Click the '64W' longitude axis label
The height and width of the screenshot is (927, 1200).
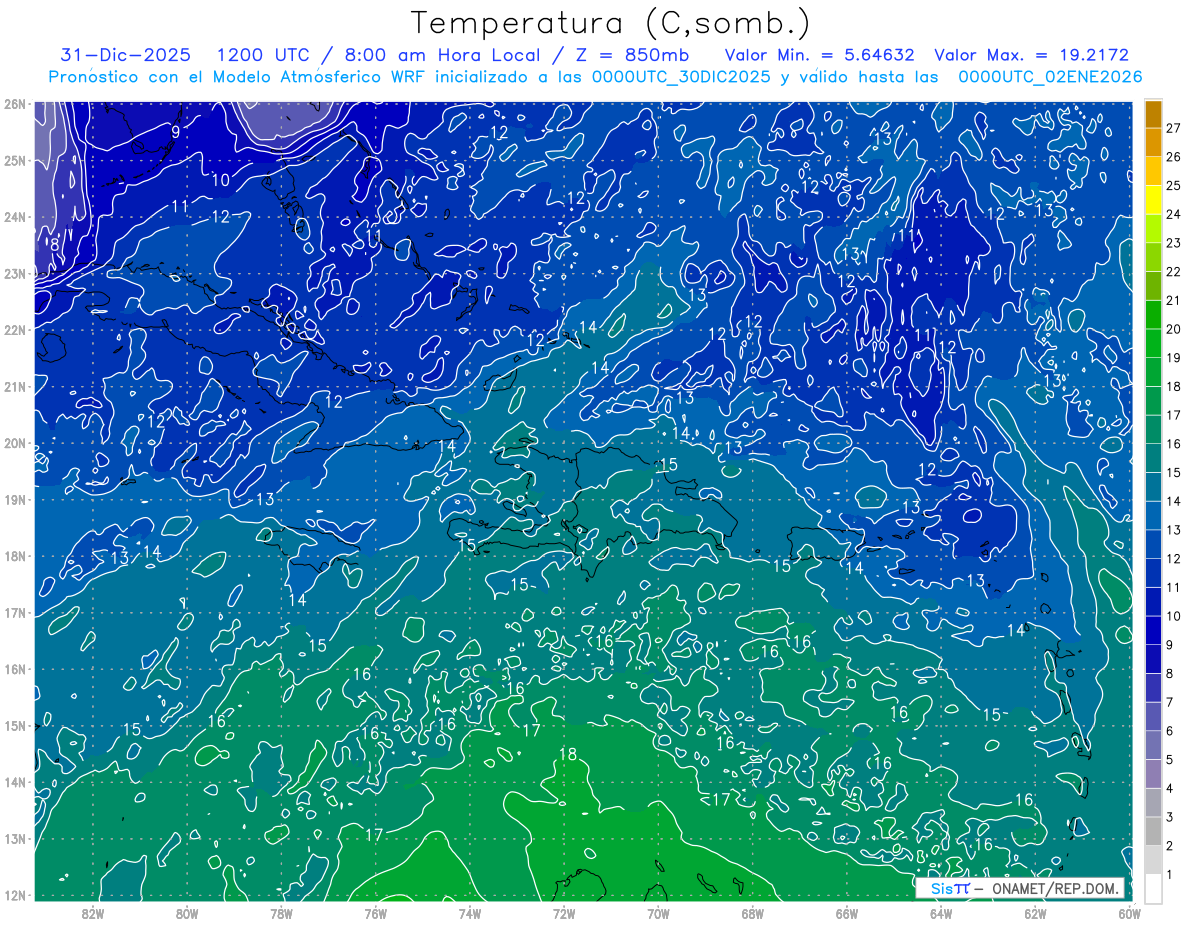[941, 913]
